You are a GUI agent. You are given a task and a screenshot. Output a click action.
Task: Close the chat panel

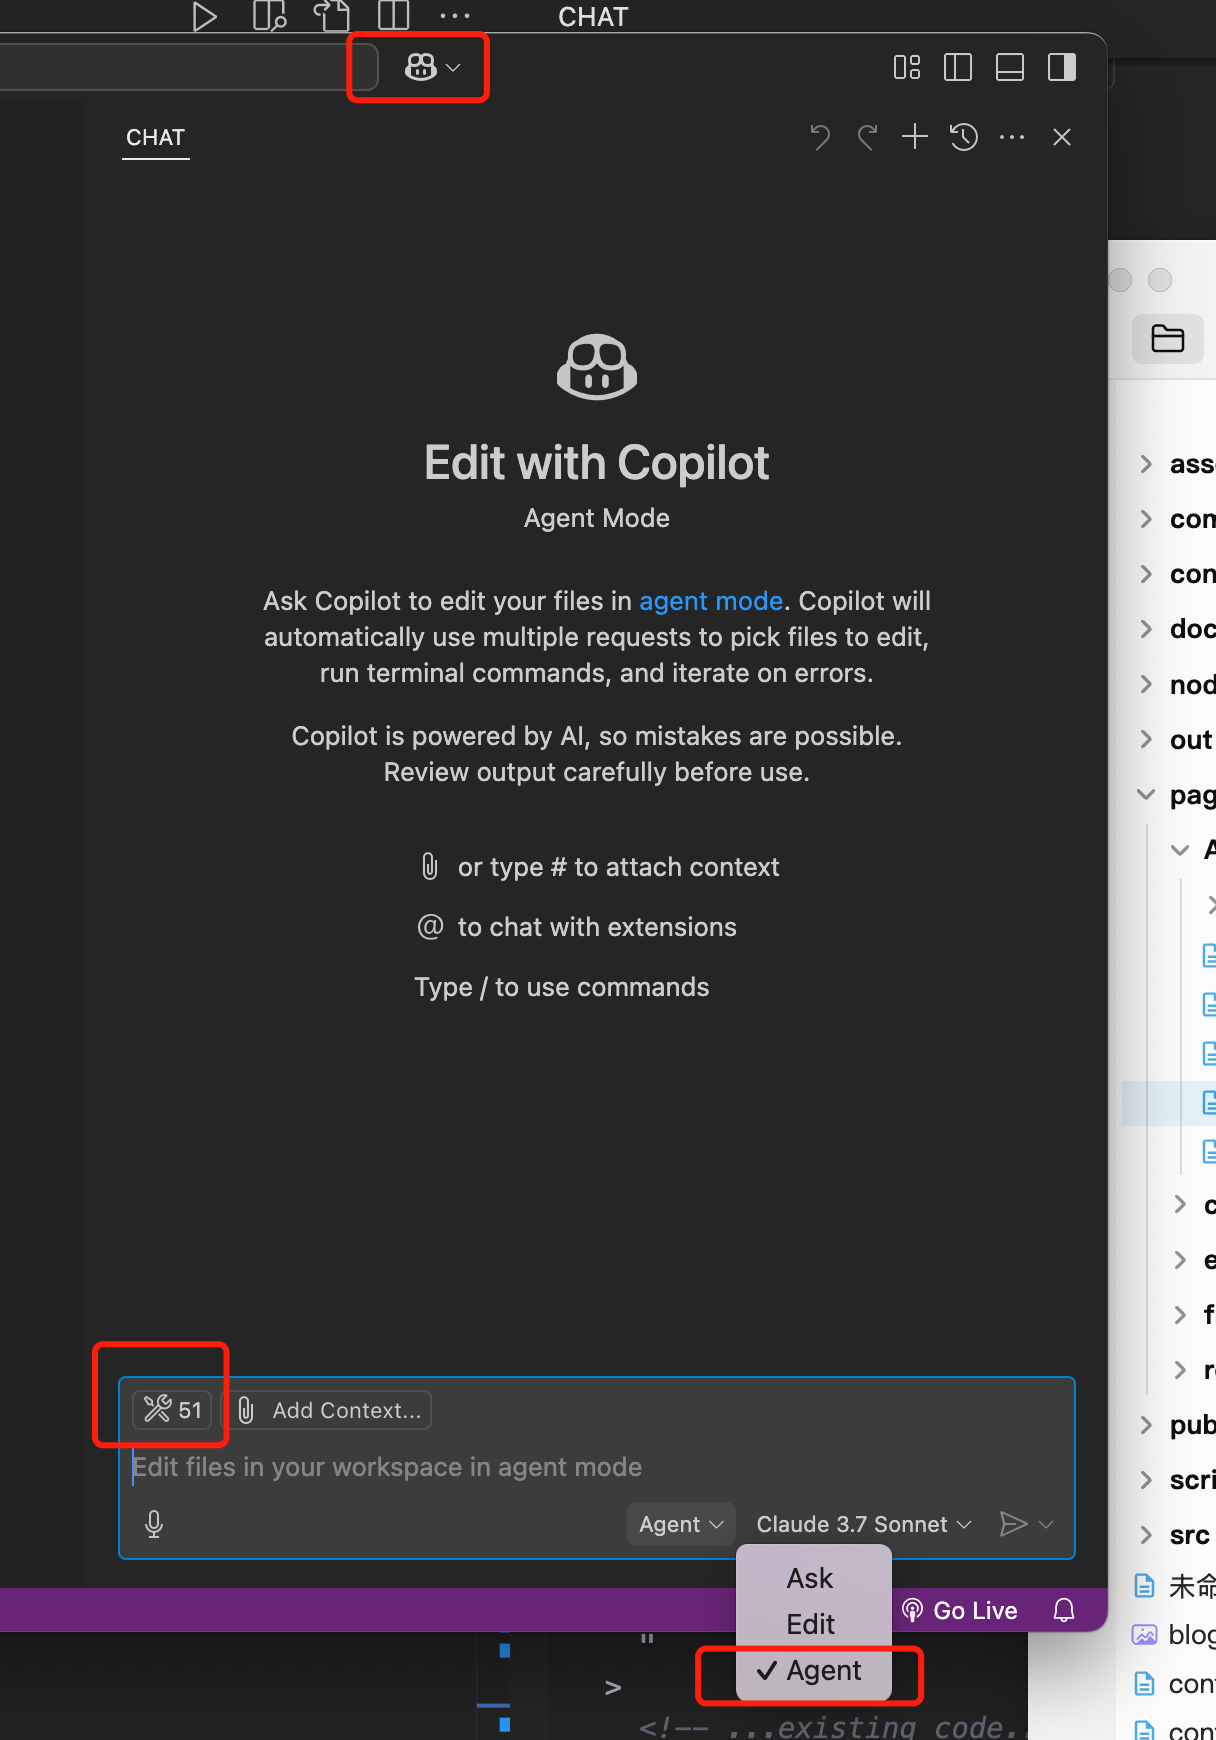[x=1062, y=137]
